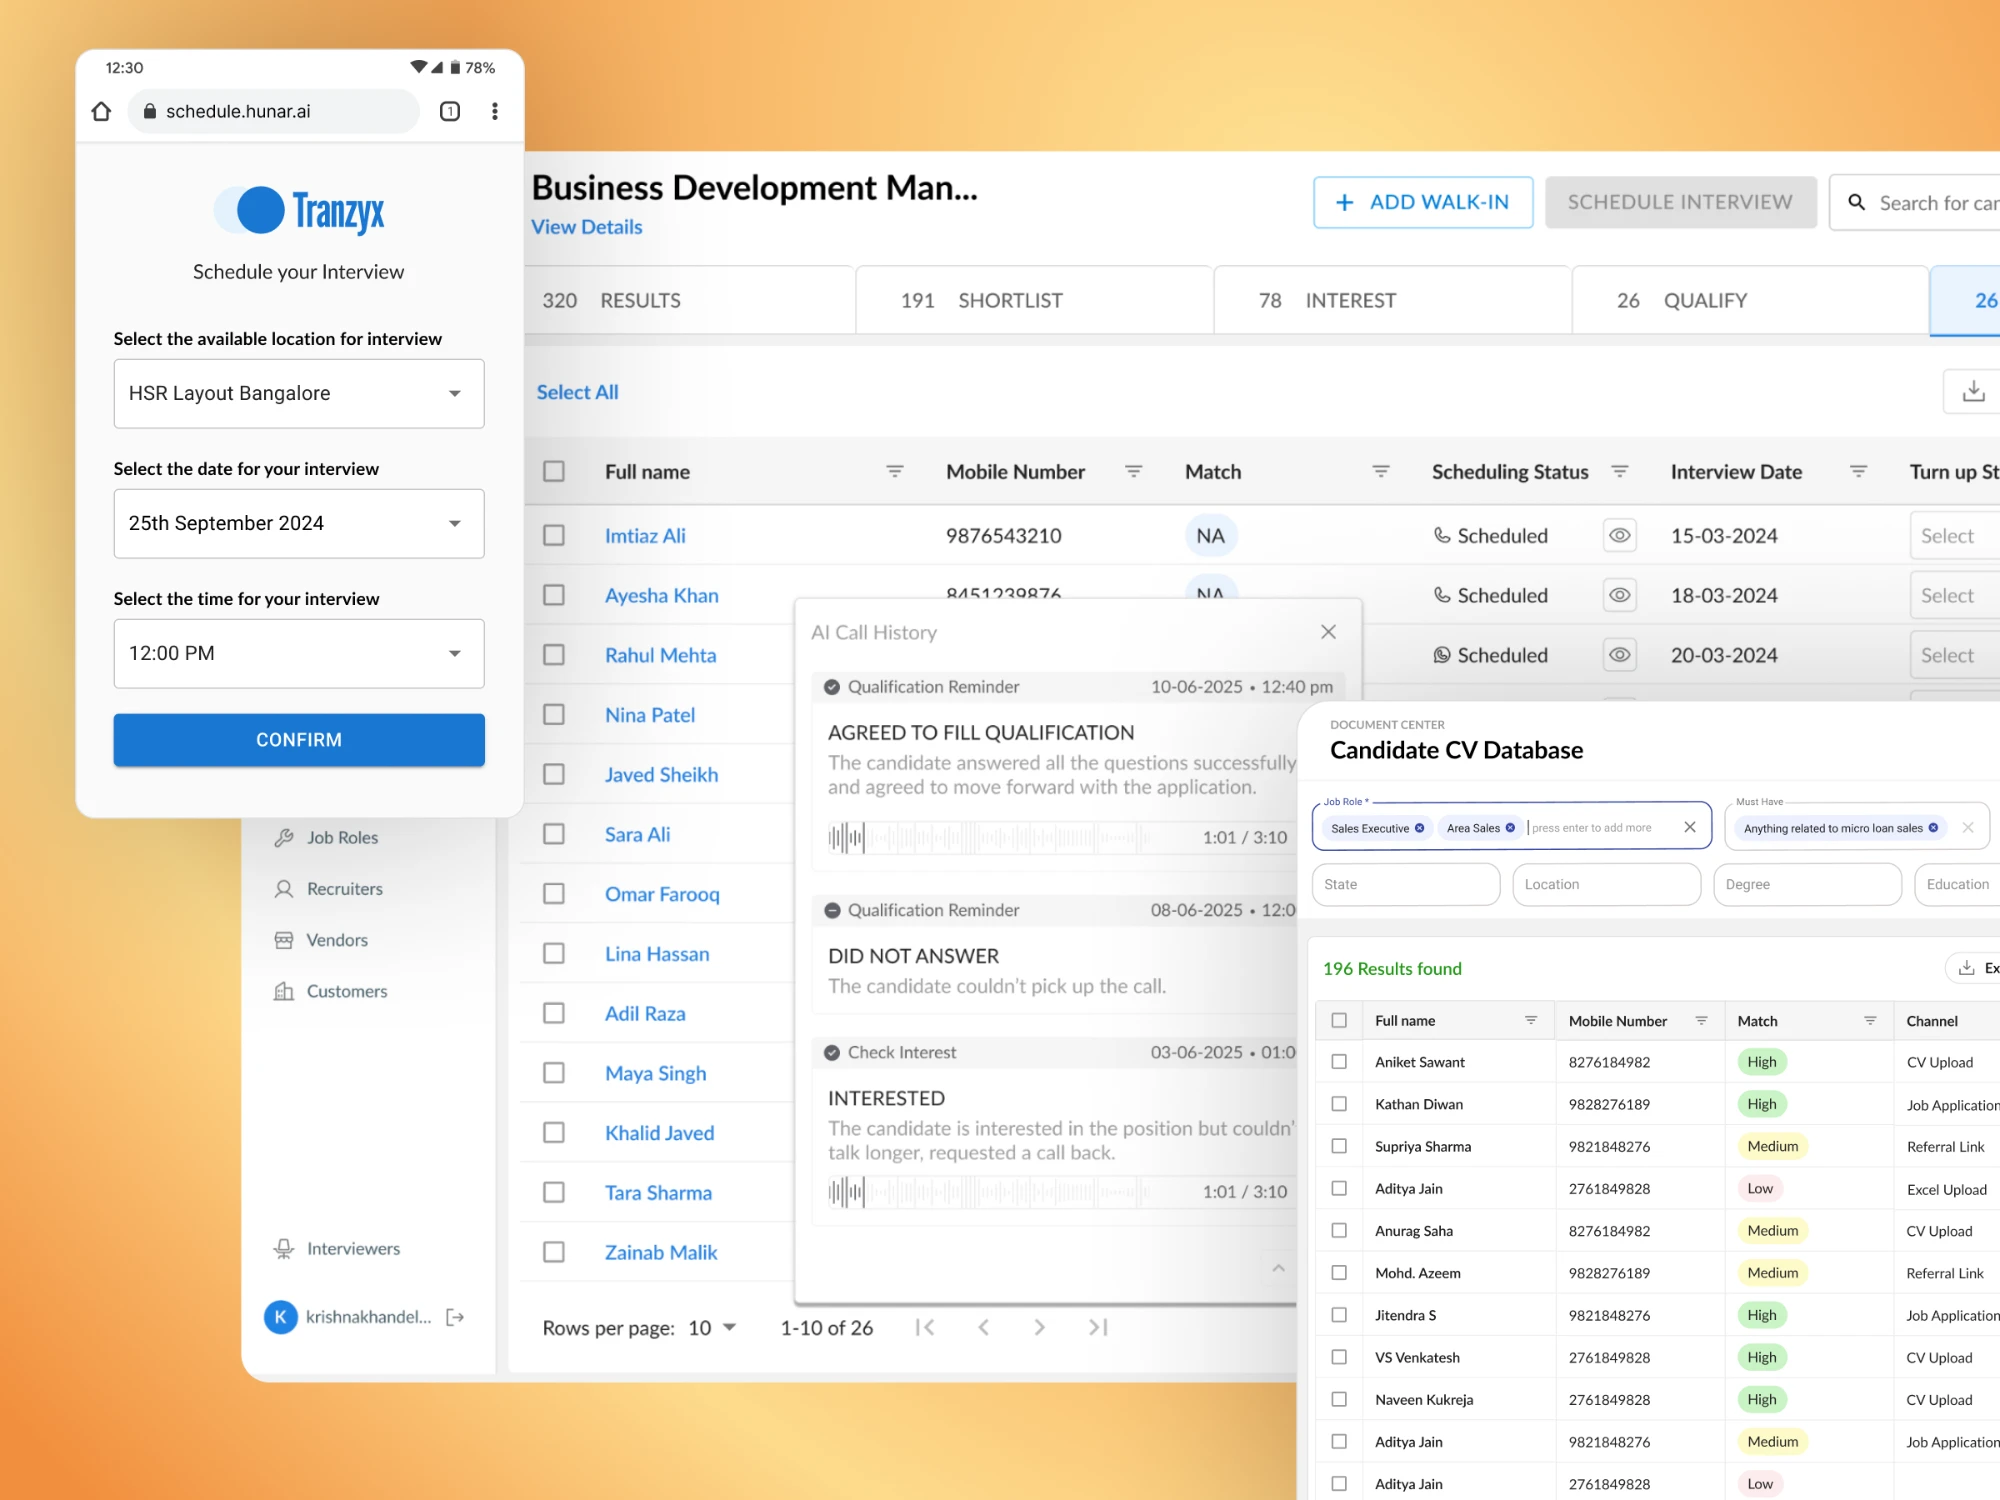Expand the HSR Layout Bangalore location dropdown
This screenshot has width=2000, height=1500.
tap(299, 393)
